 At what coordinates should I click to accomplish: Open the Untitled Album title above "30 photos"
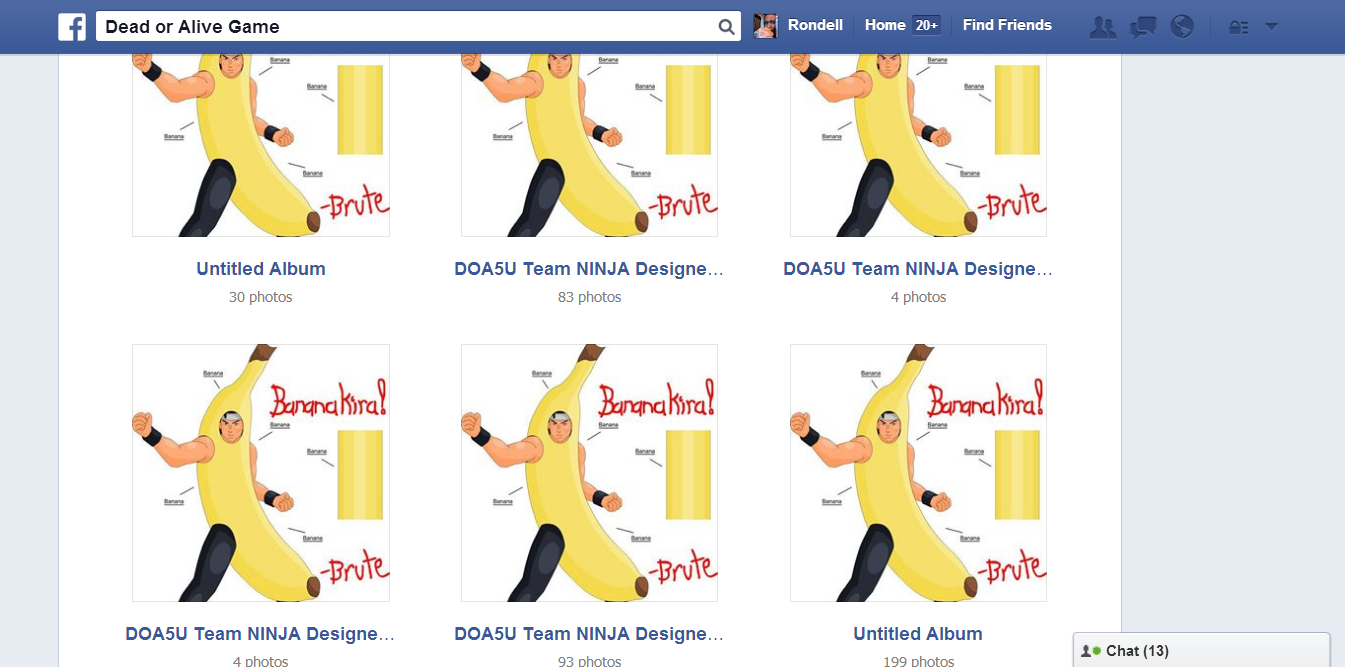coord(261,269)
